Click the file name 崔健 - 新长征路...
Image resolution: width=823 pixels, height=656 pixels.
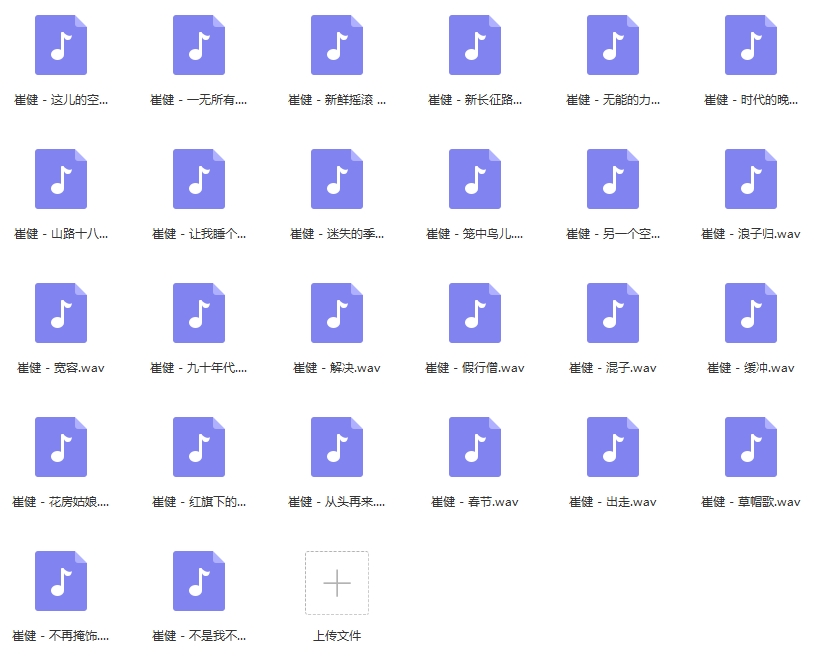pyautogui.click(x=475, y=100)
